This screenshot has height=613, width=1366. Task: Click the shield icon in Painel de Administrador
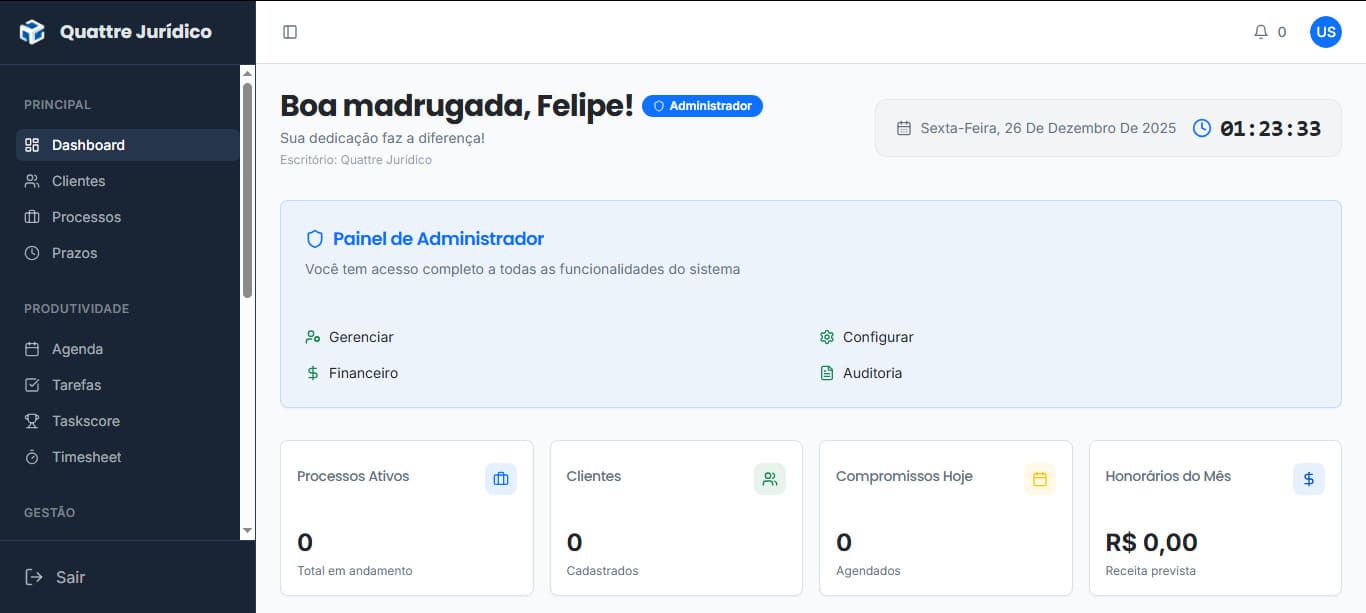click(315, 238)
